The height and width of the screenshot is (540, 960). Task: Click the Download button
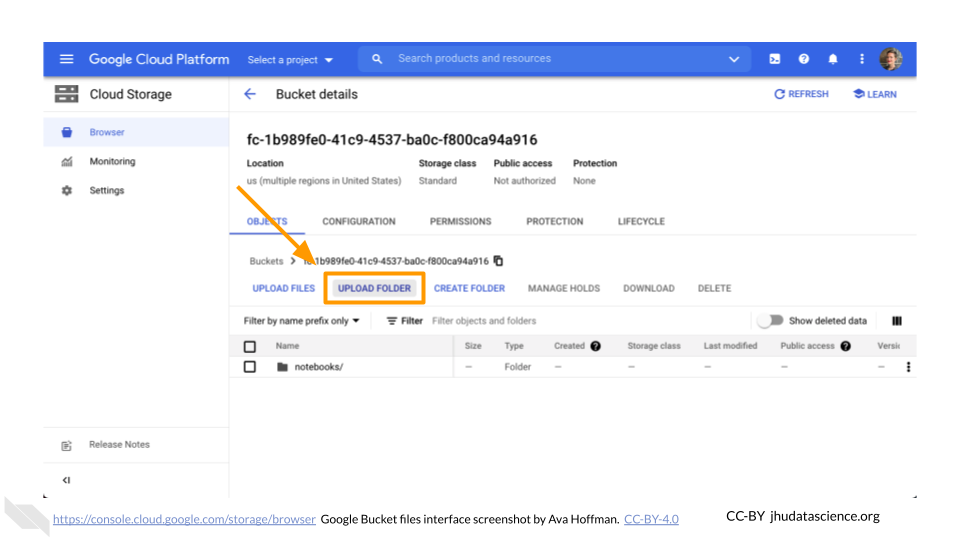(x=649, y=288)
